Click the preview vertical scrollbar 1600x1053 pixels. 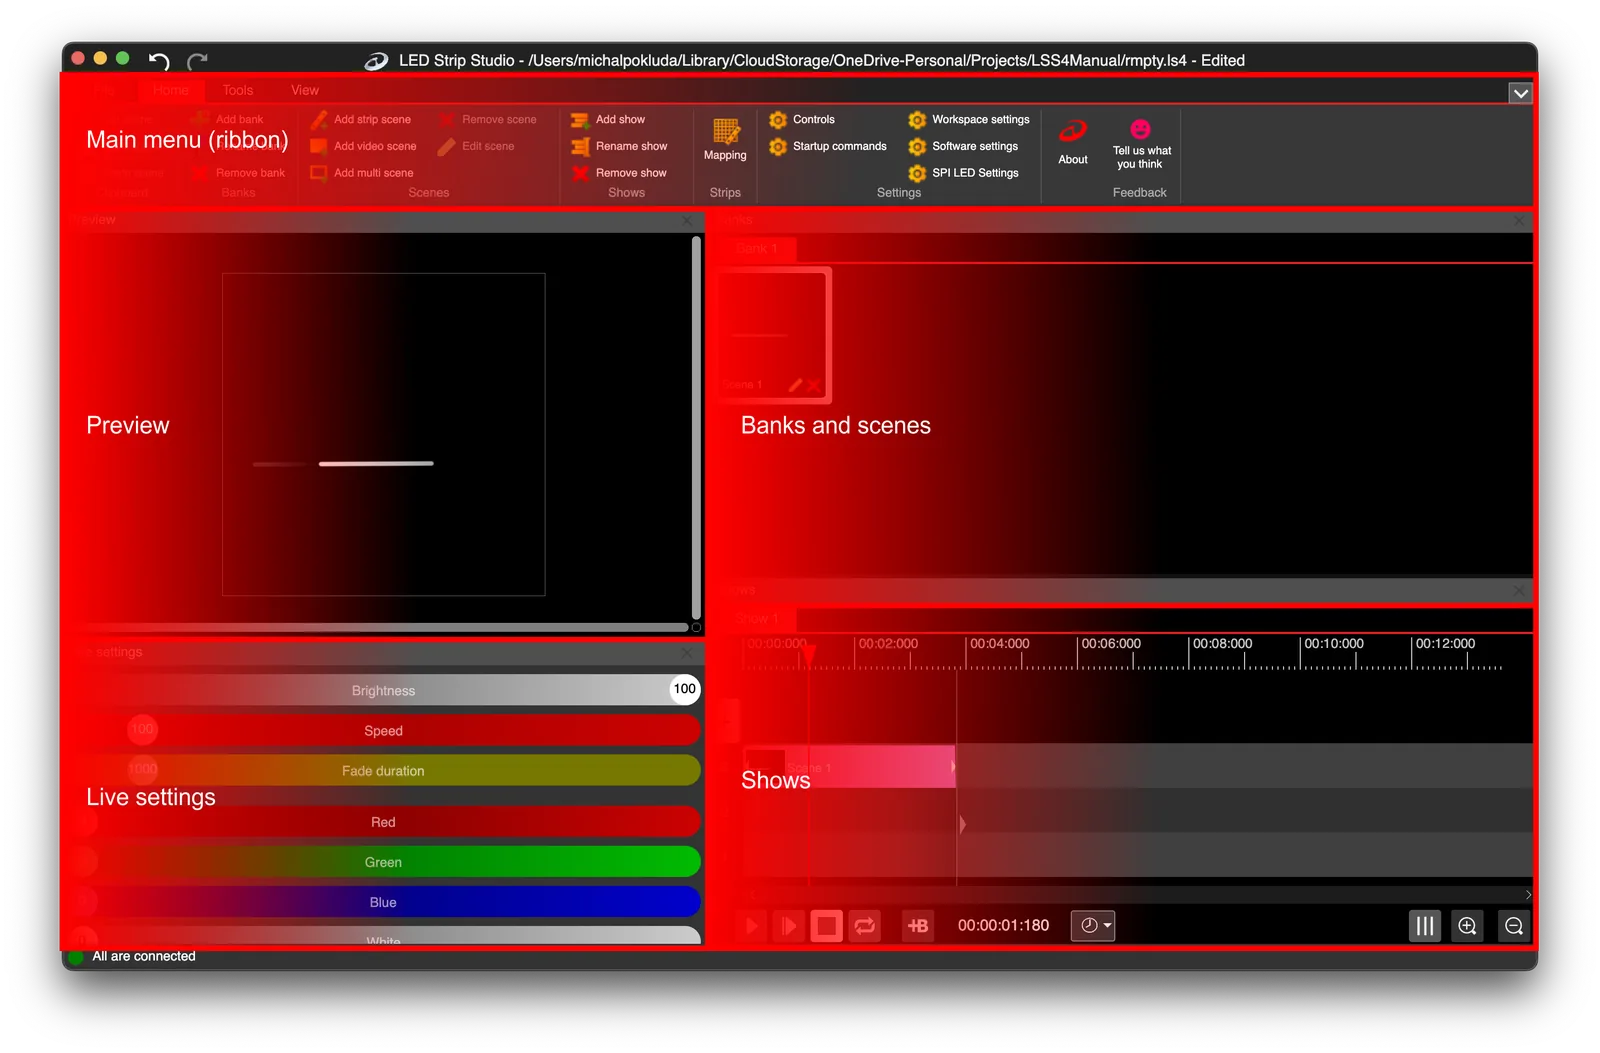[696, 427]
